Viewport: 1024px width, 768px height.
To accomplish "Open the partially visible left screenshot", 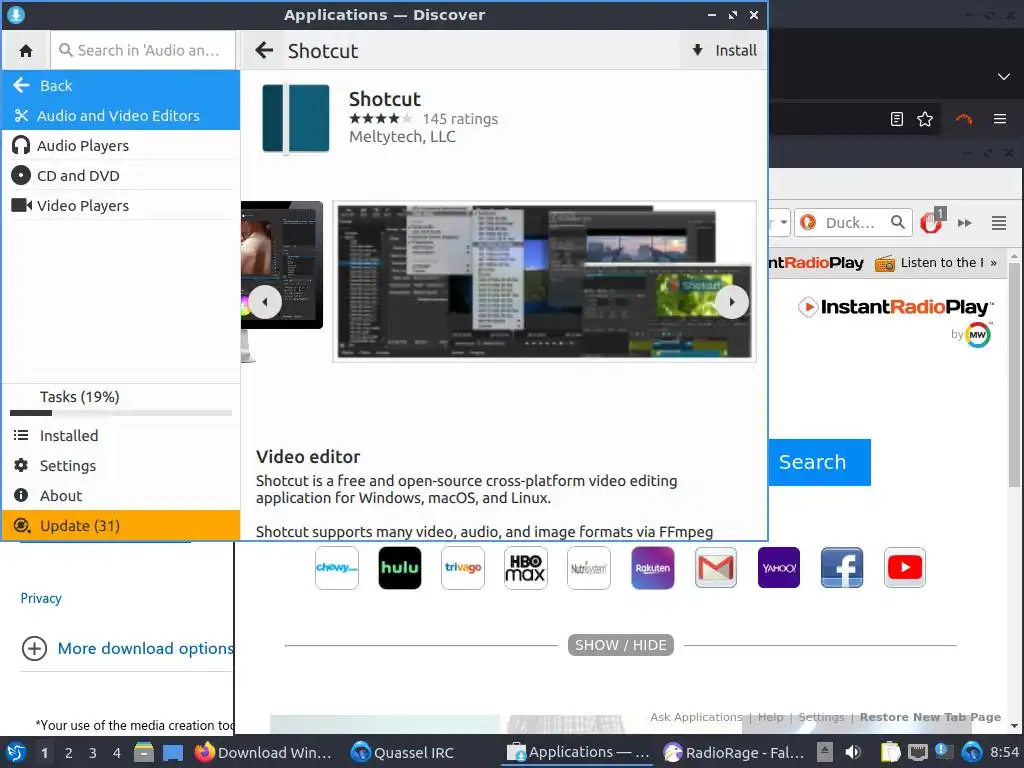I will click(281, 265).
